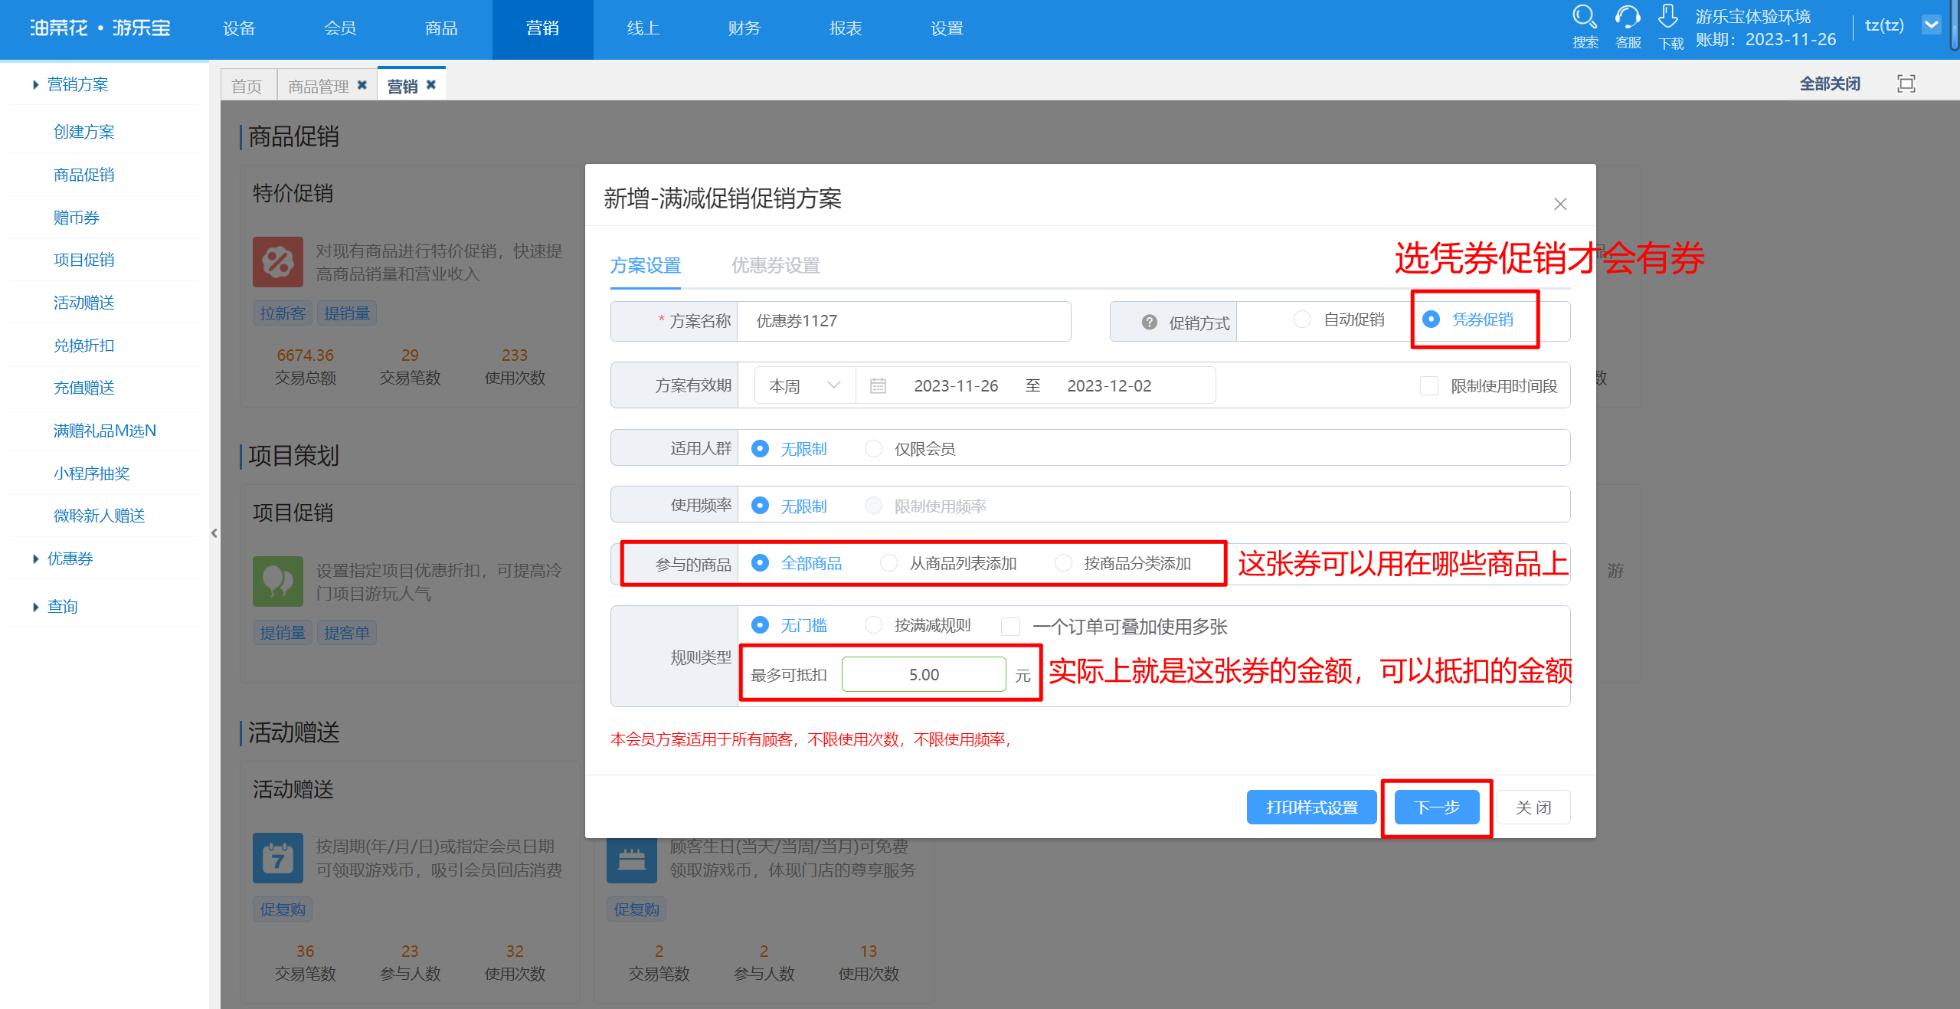Viewport: 1960px width, 1009px height.
Task: Open the 商品 top menu
Action: pyautogui.click(x=441, y=29)
